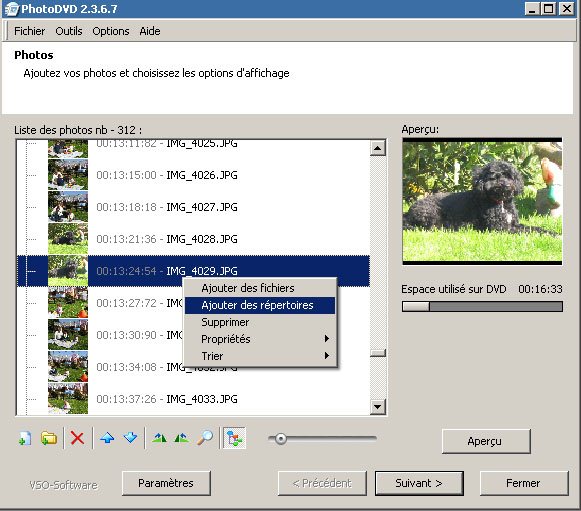
Task: Close the PhotoDVD window
Action: [x=567, y=9]
